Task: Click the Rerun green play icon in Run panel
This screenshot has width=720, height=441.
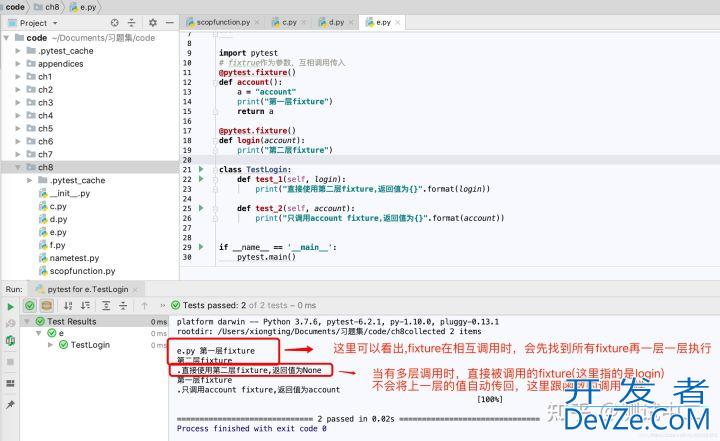Action: 10,306
